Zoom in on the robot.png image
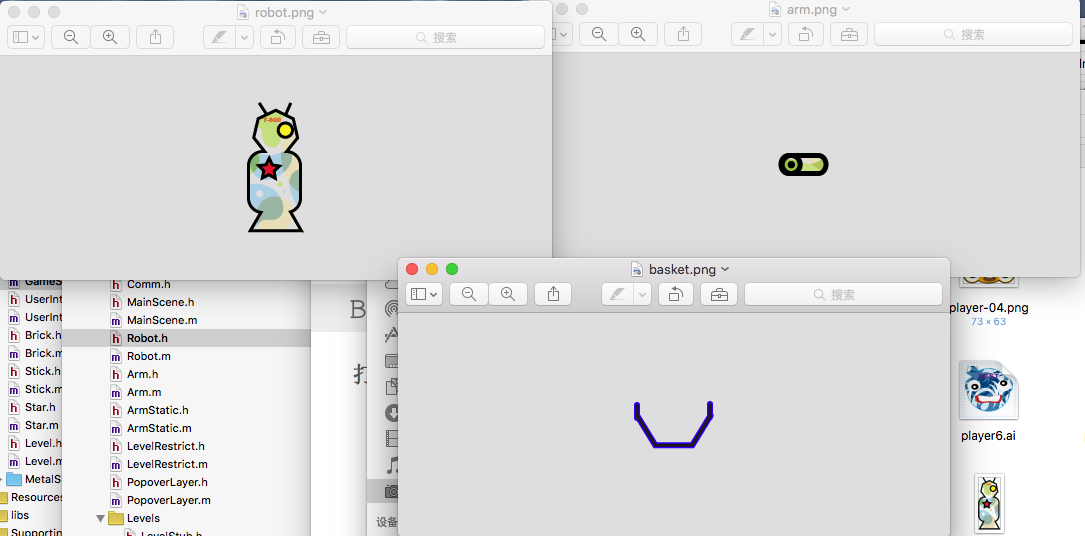Viewport: 1085px width, 536px height. [x=110, y=37]
